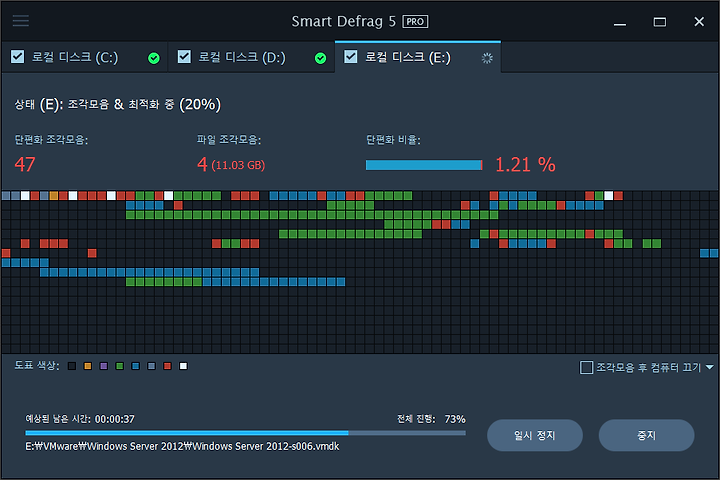Click the fragmentation ratio bar
Image resolution: width=720 pixels, height=480 pixels.
424,165
